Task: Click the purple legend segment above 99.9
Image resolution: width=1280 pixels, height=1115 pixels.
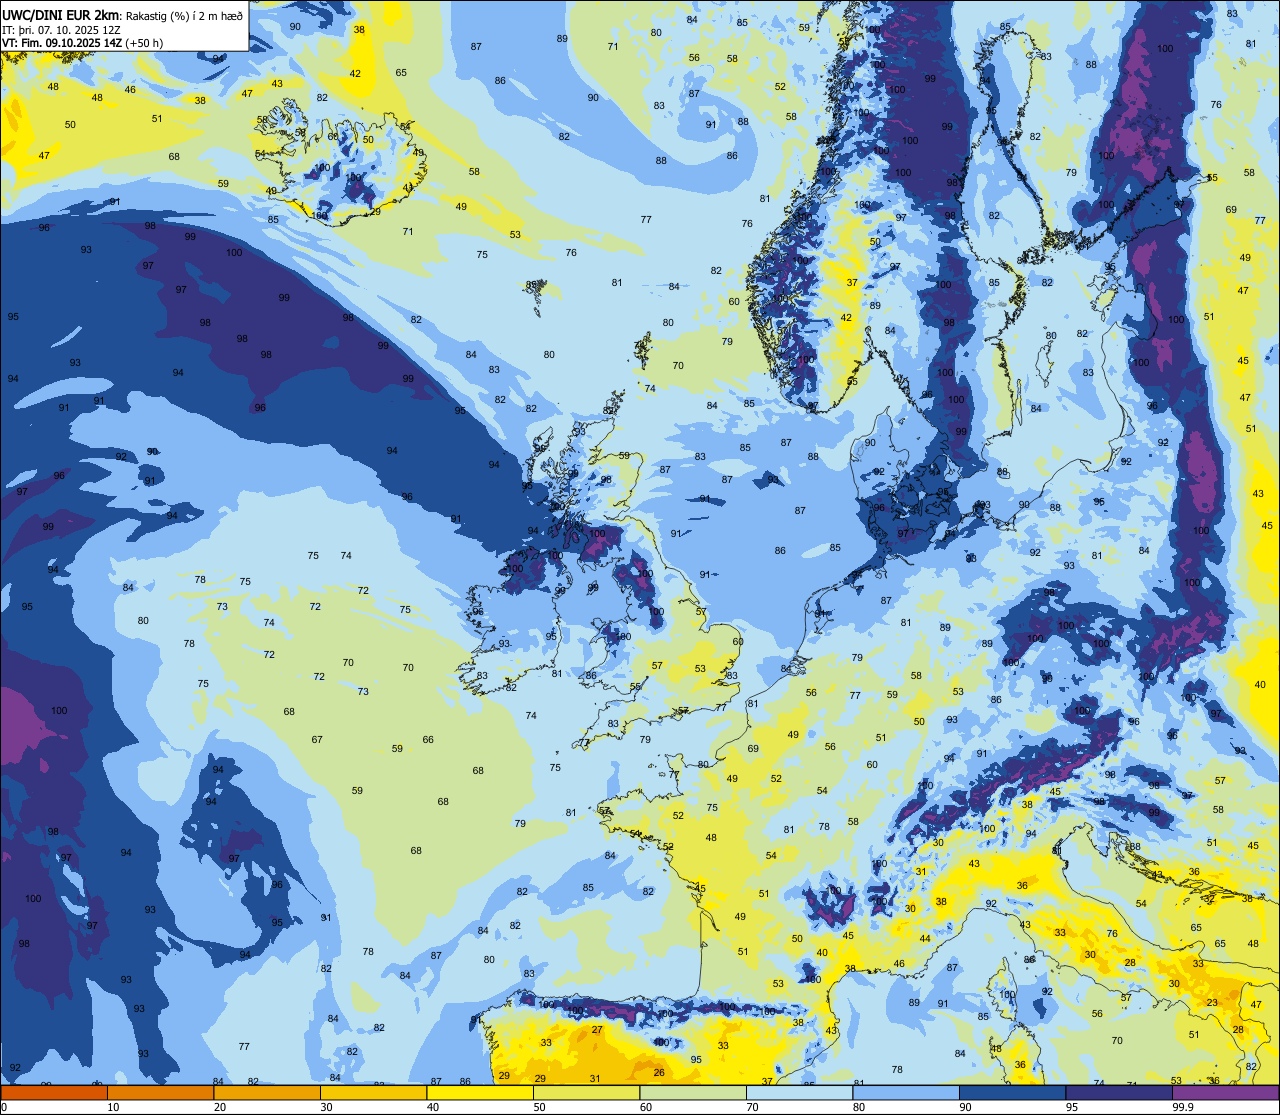Action: click(x=1225, y=1092)
